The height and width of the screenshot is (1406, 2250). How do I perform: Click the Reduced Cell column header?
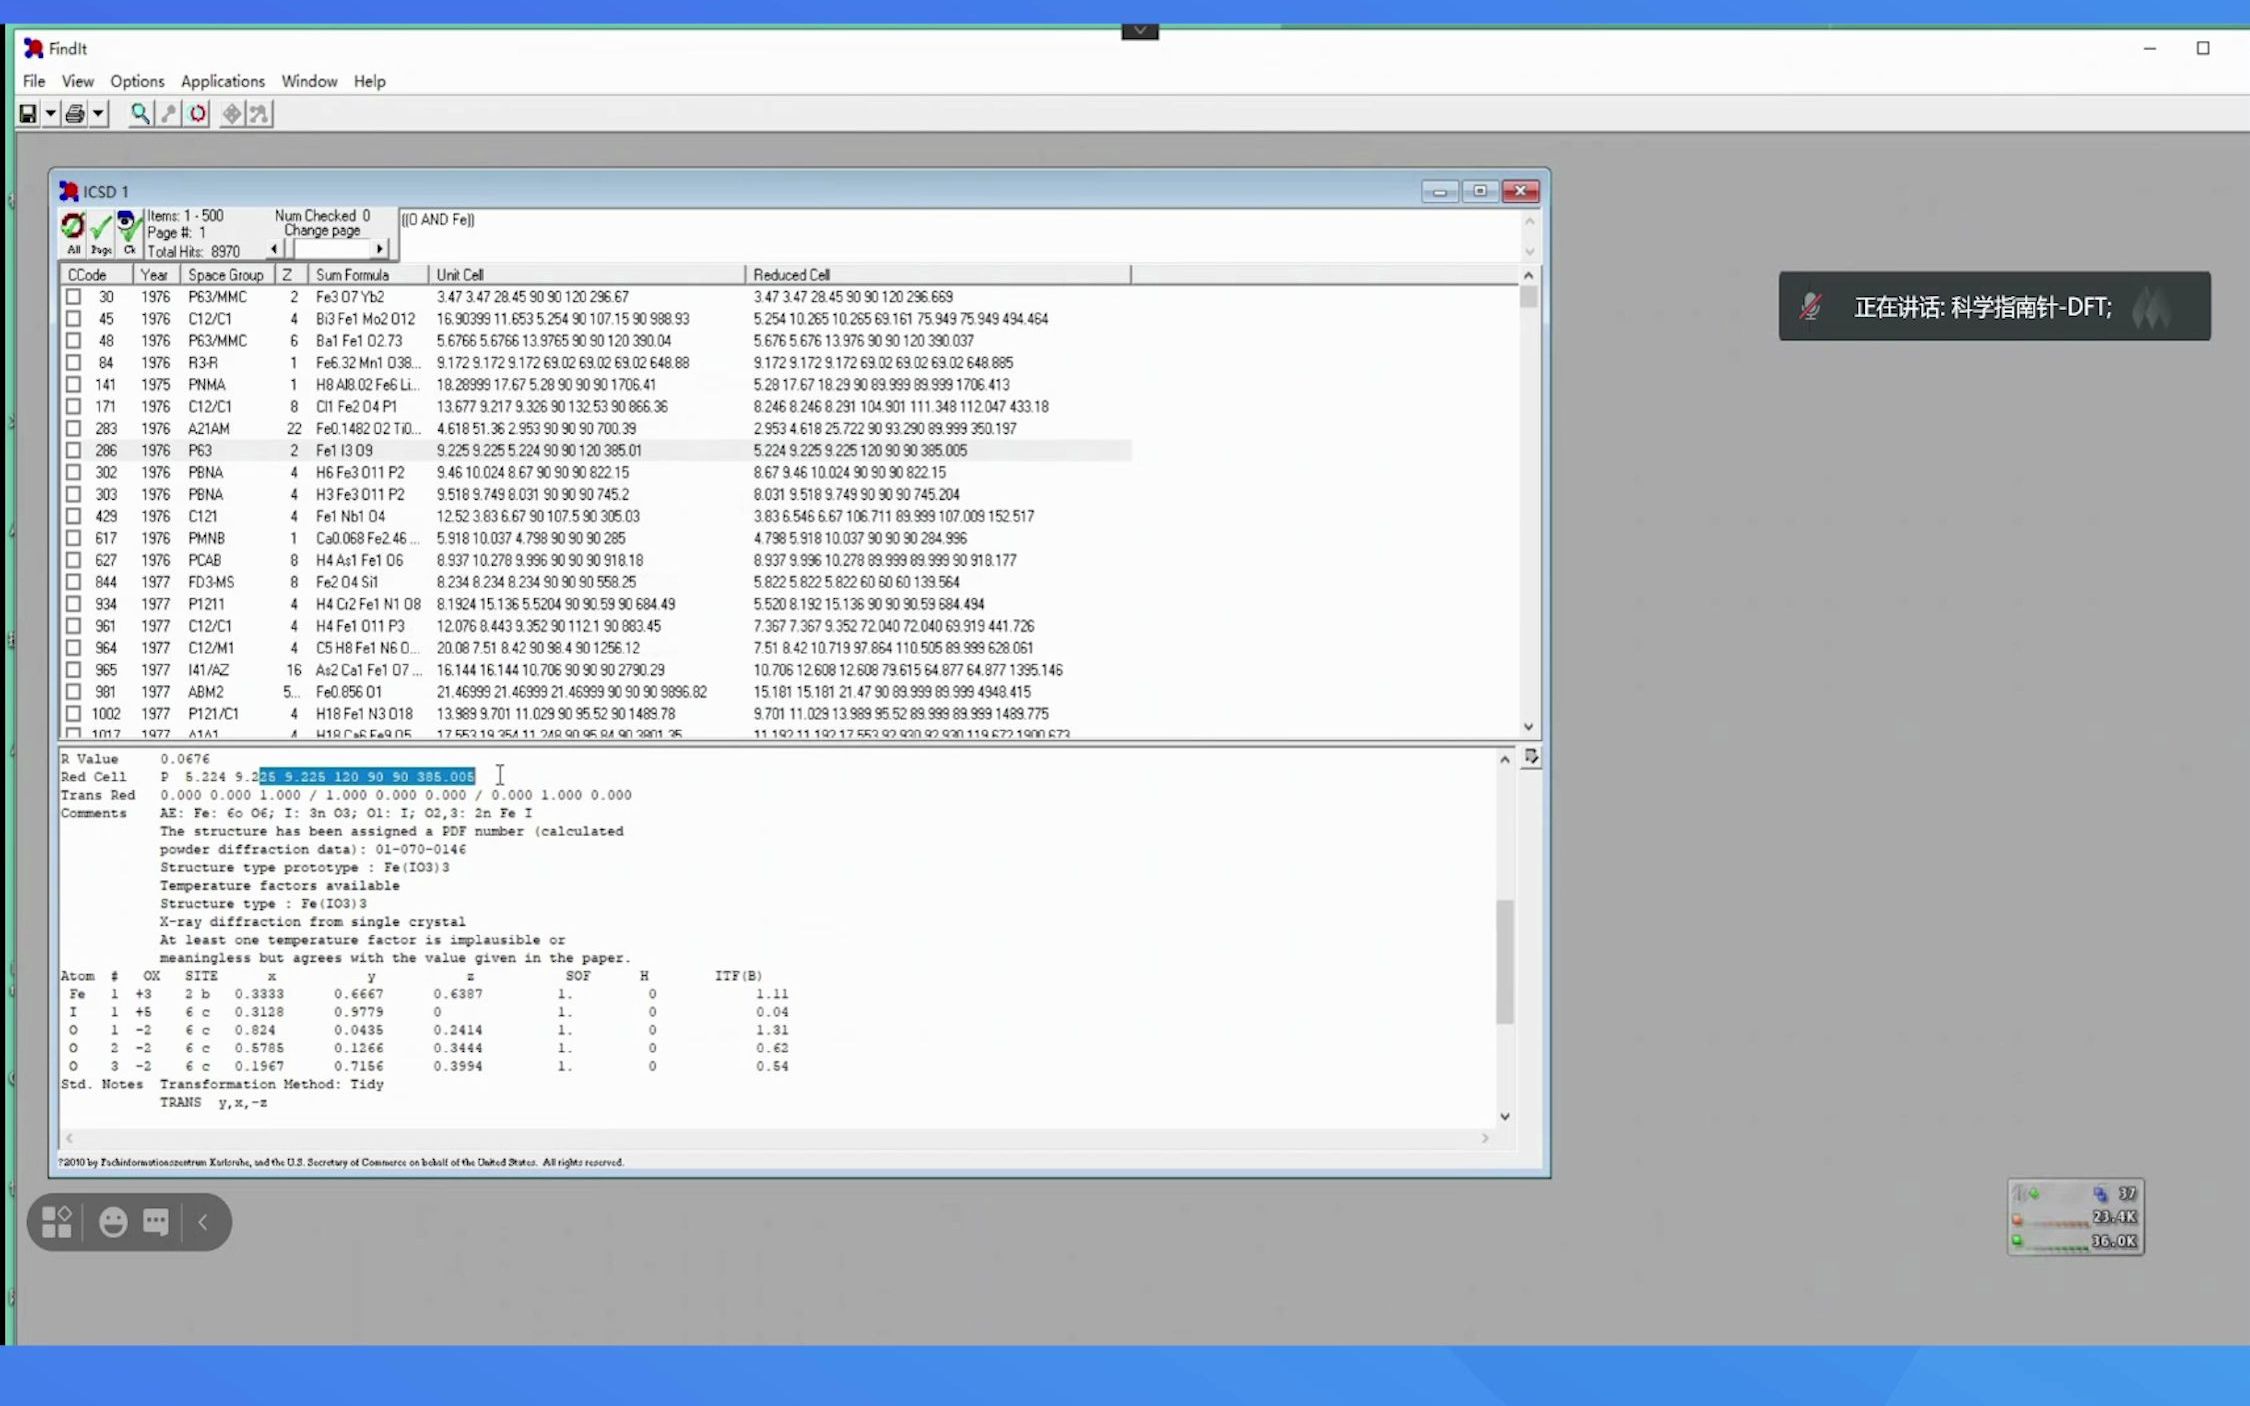937,275
